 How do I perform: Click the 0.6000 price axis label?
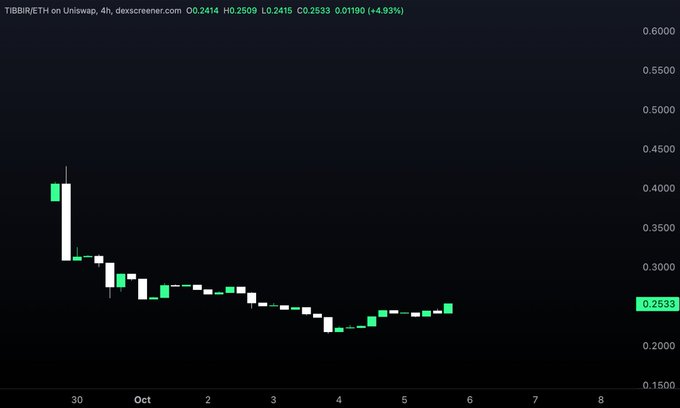(x=659, y=31)
